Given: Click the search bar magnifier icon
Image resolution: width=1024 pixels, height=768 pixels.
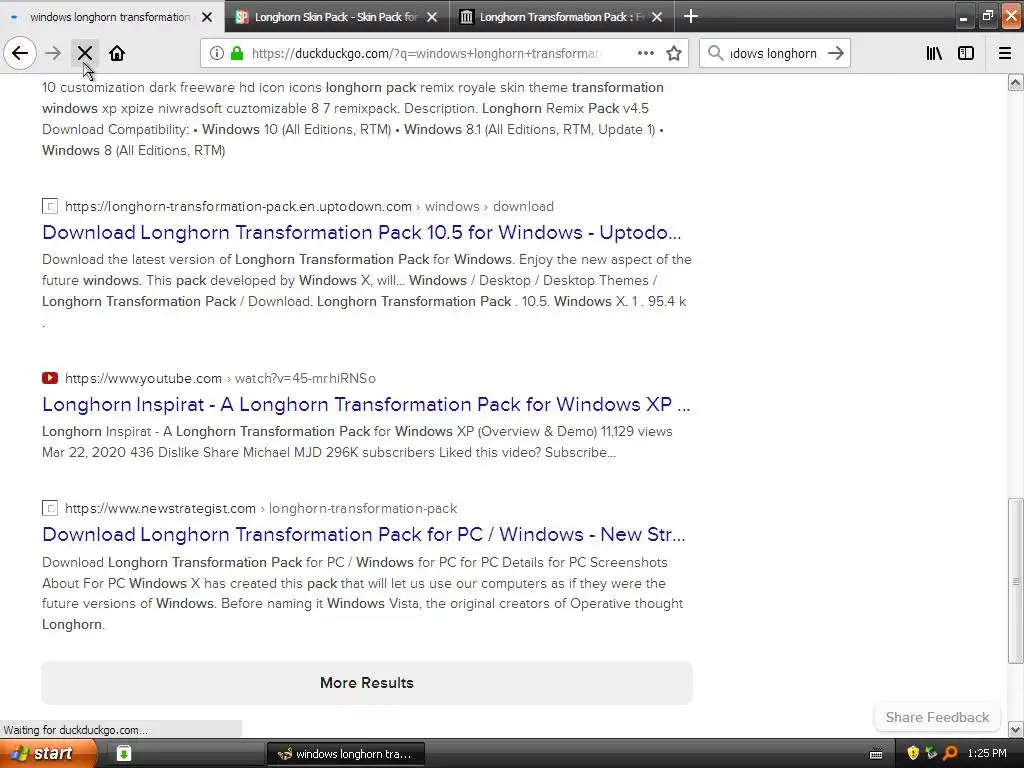Looking at the screenshot, I should point(715,53).
